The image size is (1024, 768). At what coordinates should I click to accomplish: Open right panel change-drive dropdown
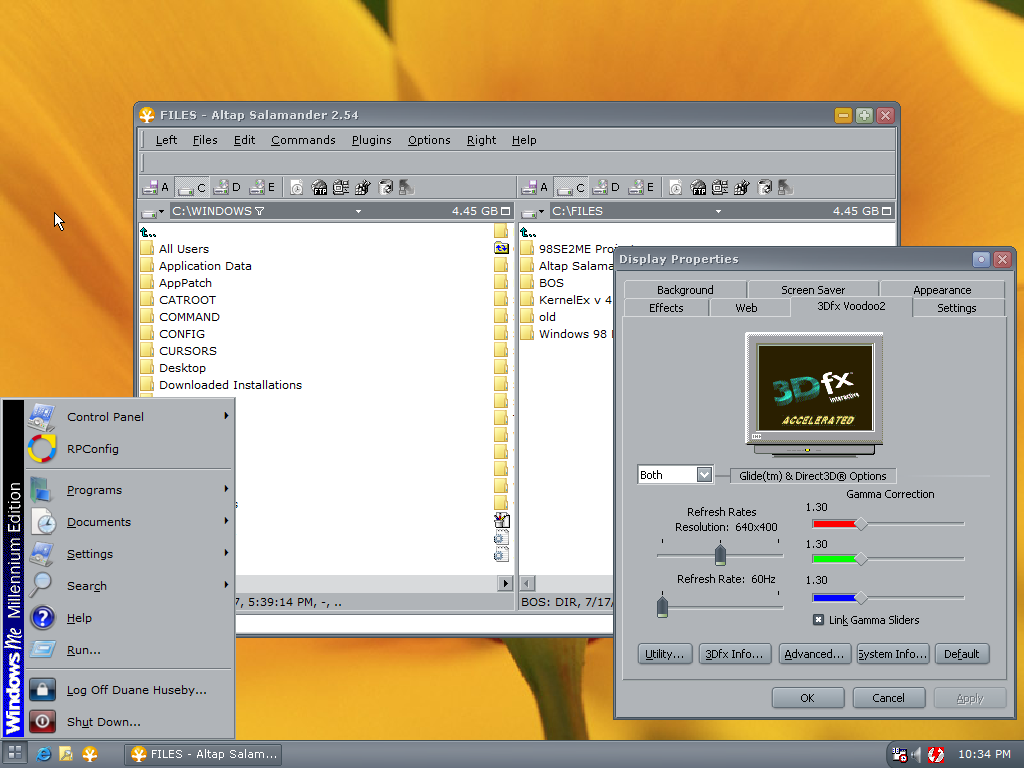(533, 212)
